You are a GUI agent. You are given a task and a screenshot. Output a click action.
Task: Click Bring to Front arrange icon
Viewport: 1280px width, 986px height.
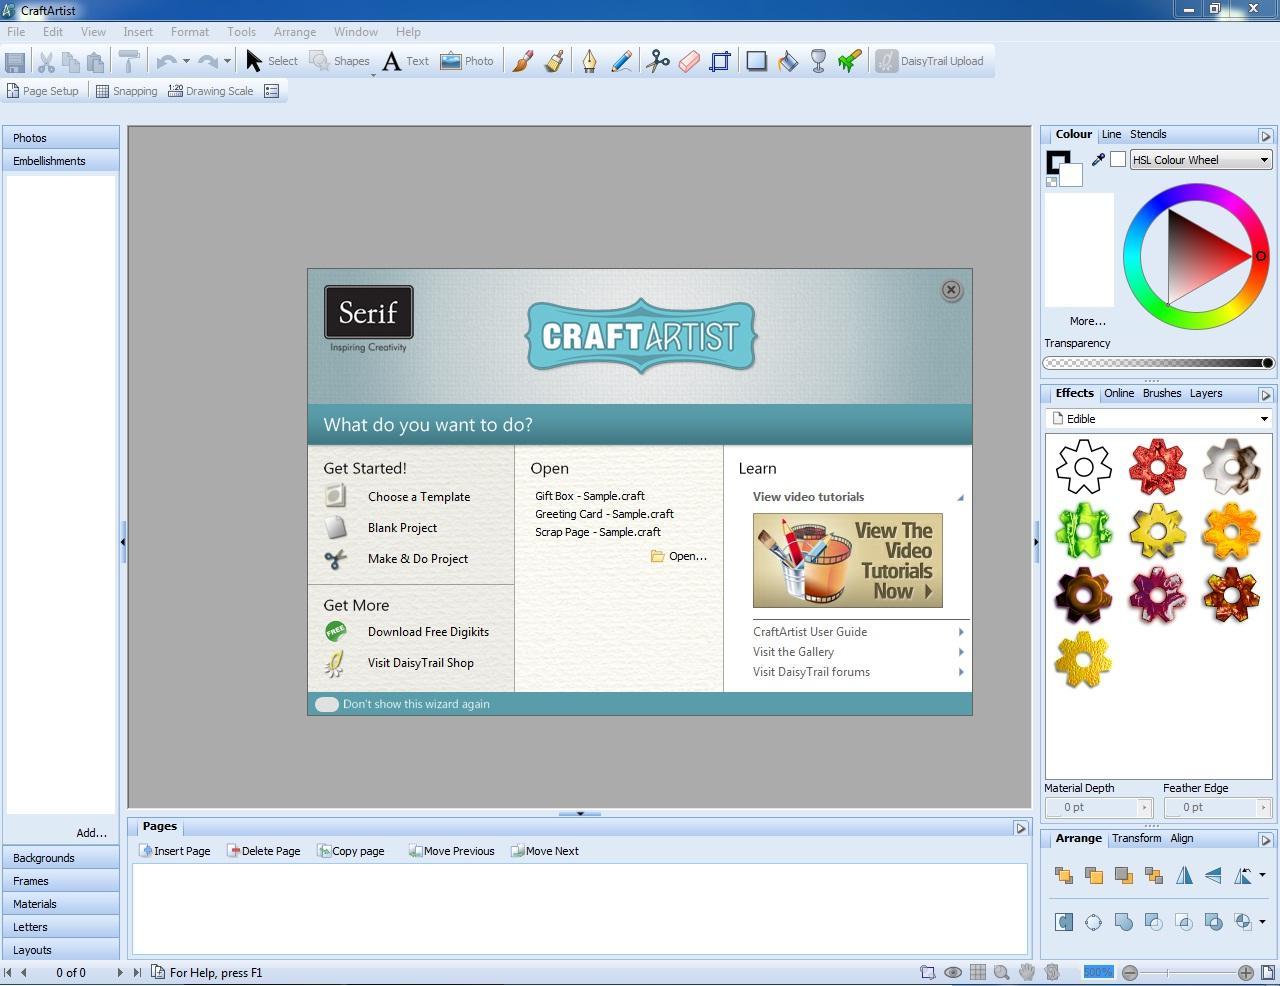(1063, 875)
